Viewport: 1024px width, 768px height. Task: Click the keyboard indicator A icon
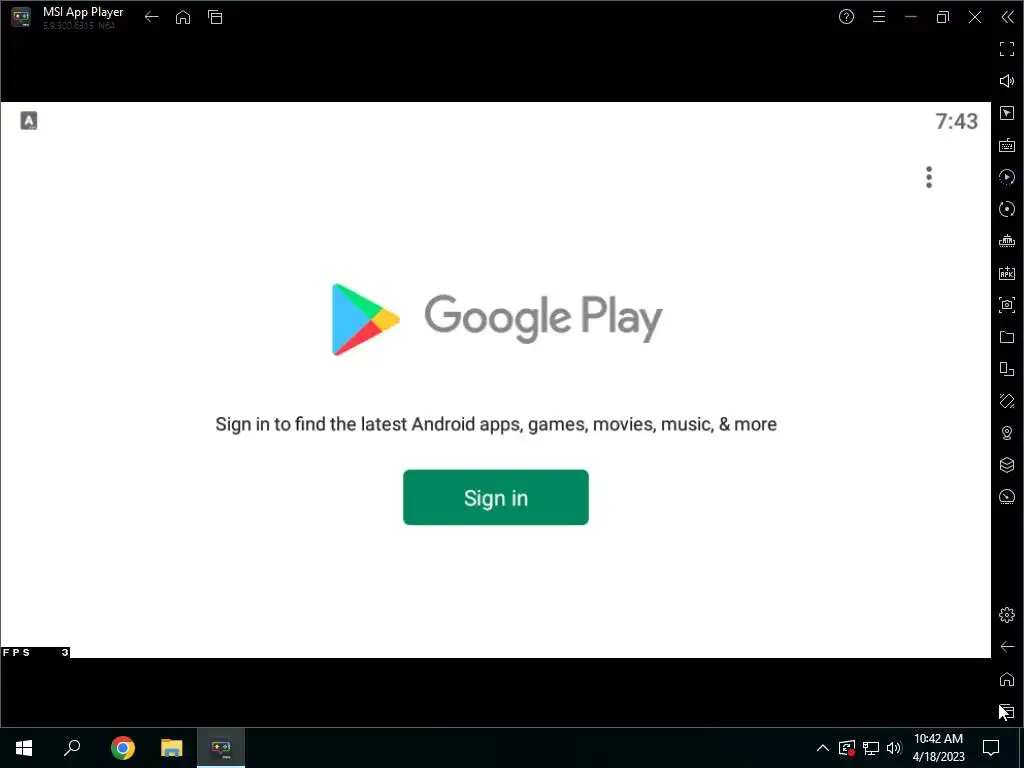point(29,120)
